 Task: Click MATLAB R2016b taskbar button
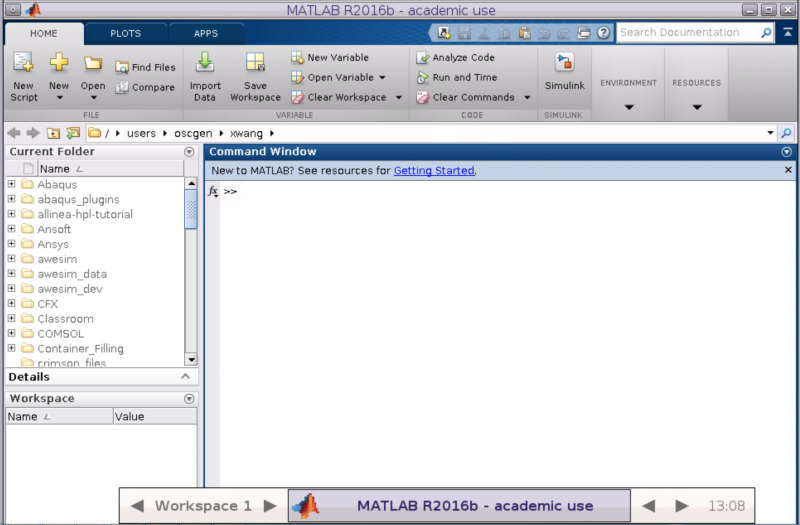pos(459,506)
